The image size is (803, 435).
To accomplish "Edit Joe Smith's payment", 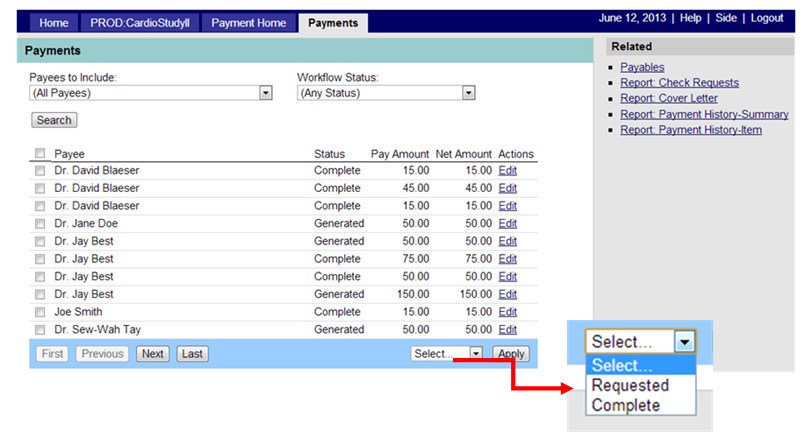I will [508, 312].
